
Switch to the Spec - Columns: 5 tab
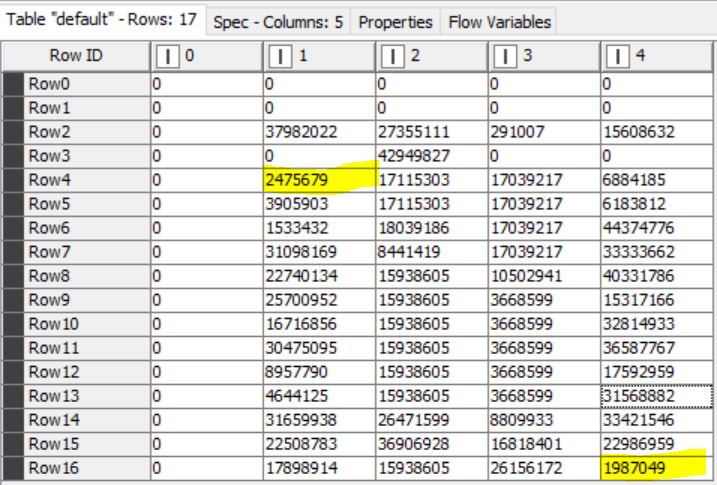click(281, 21)
